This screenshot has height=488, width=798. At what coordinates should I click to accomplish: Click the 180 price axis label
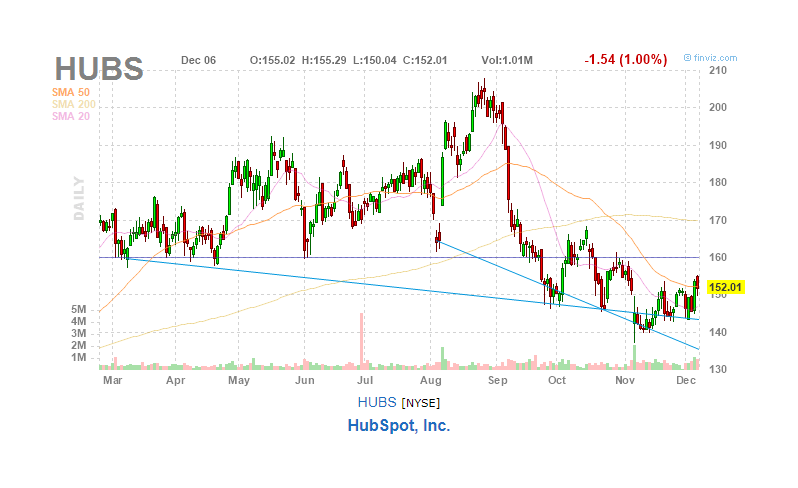click(718, 182)
